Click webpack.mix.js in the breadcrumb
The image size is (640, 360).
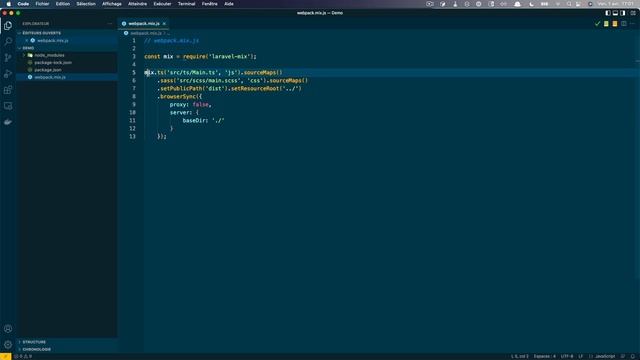click(145, 33)
